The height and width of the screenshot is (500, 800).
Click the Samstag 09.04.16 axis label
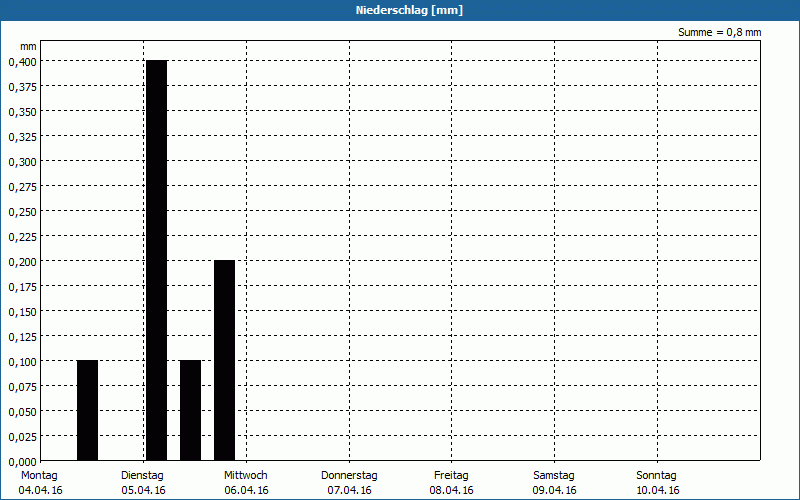554,483
